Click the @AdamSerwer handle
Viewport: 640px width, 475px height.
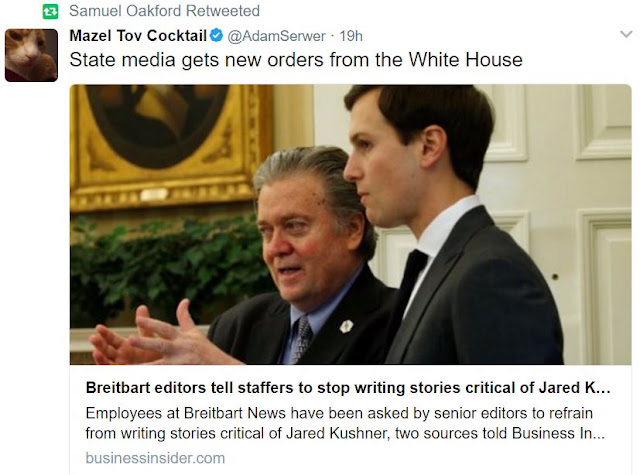pyautogui.click(x=276, y=36)
